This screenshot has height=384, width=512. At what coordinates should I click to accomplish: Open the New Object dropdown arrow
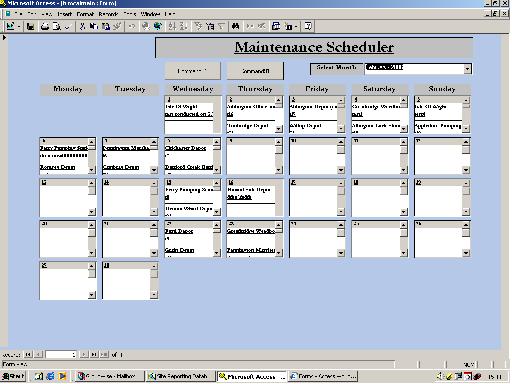coord(296,26)
